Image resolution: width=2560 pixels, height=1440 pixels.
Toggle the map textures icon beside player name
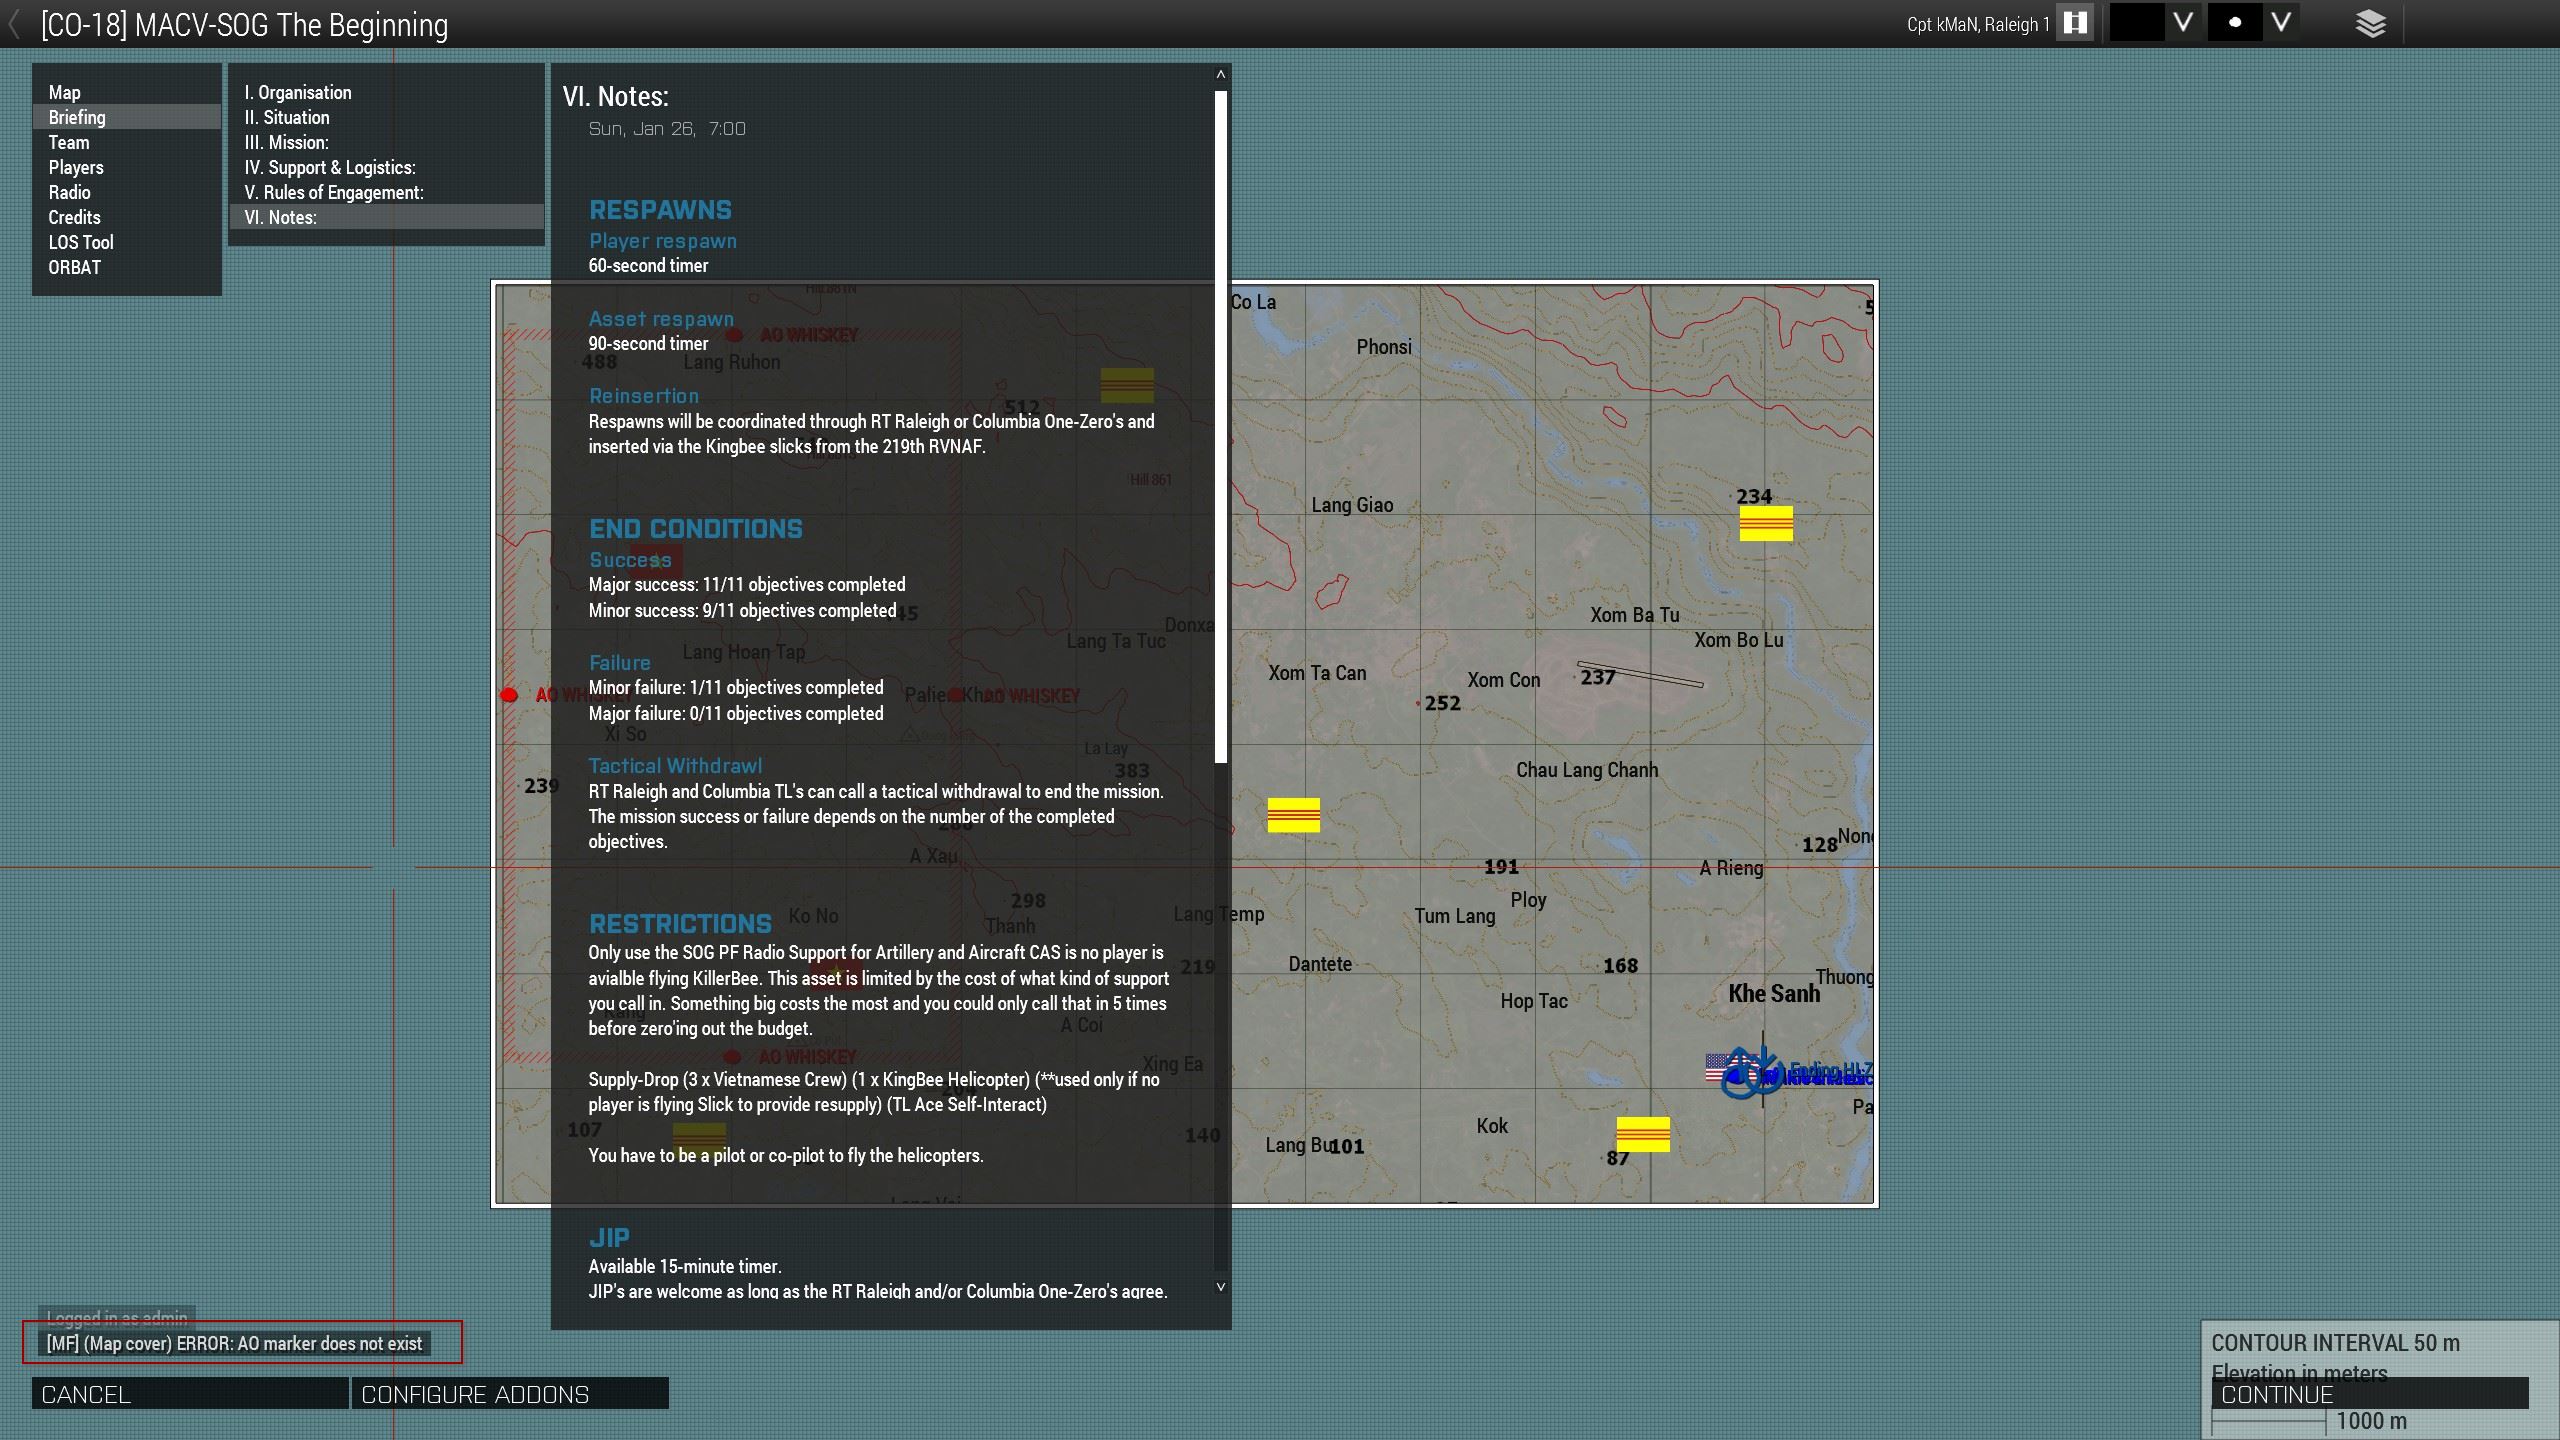[2075, 23]
